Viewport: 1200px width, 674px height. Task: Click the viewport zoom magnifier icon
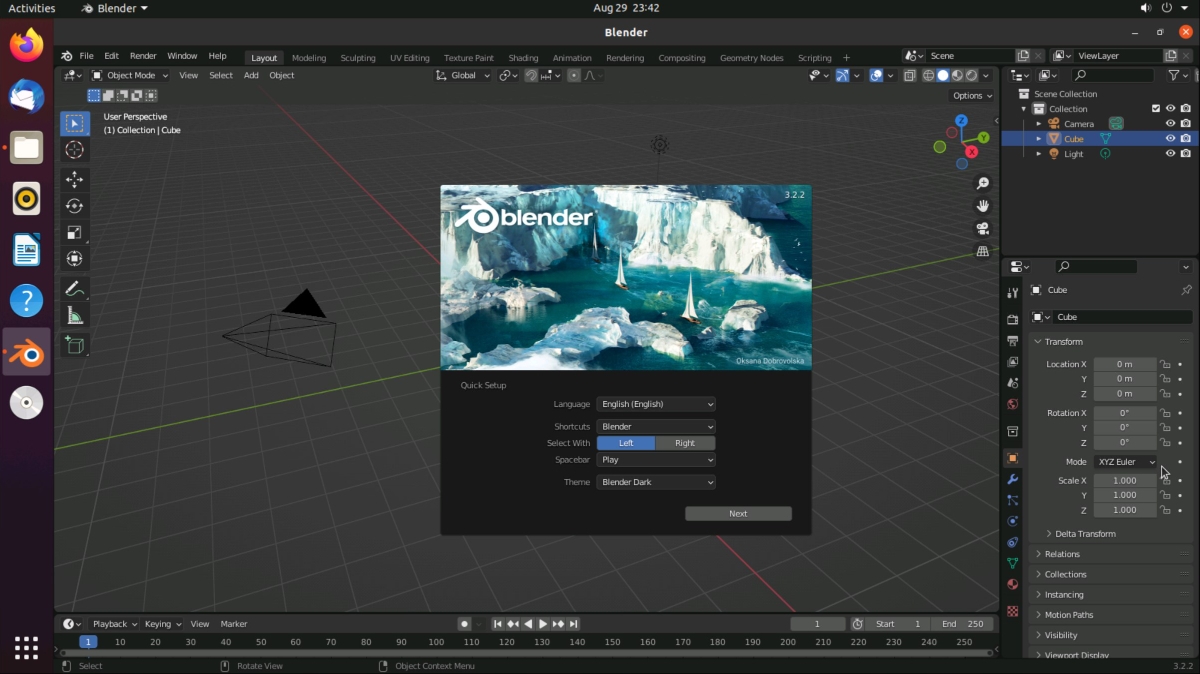tap(983, 183)
